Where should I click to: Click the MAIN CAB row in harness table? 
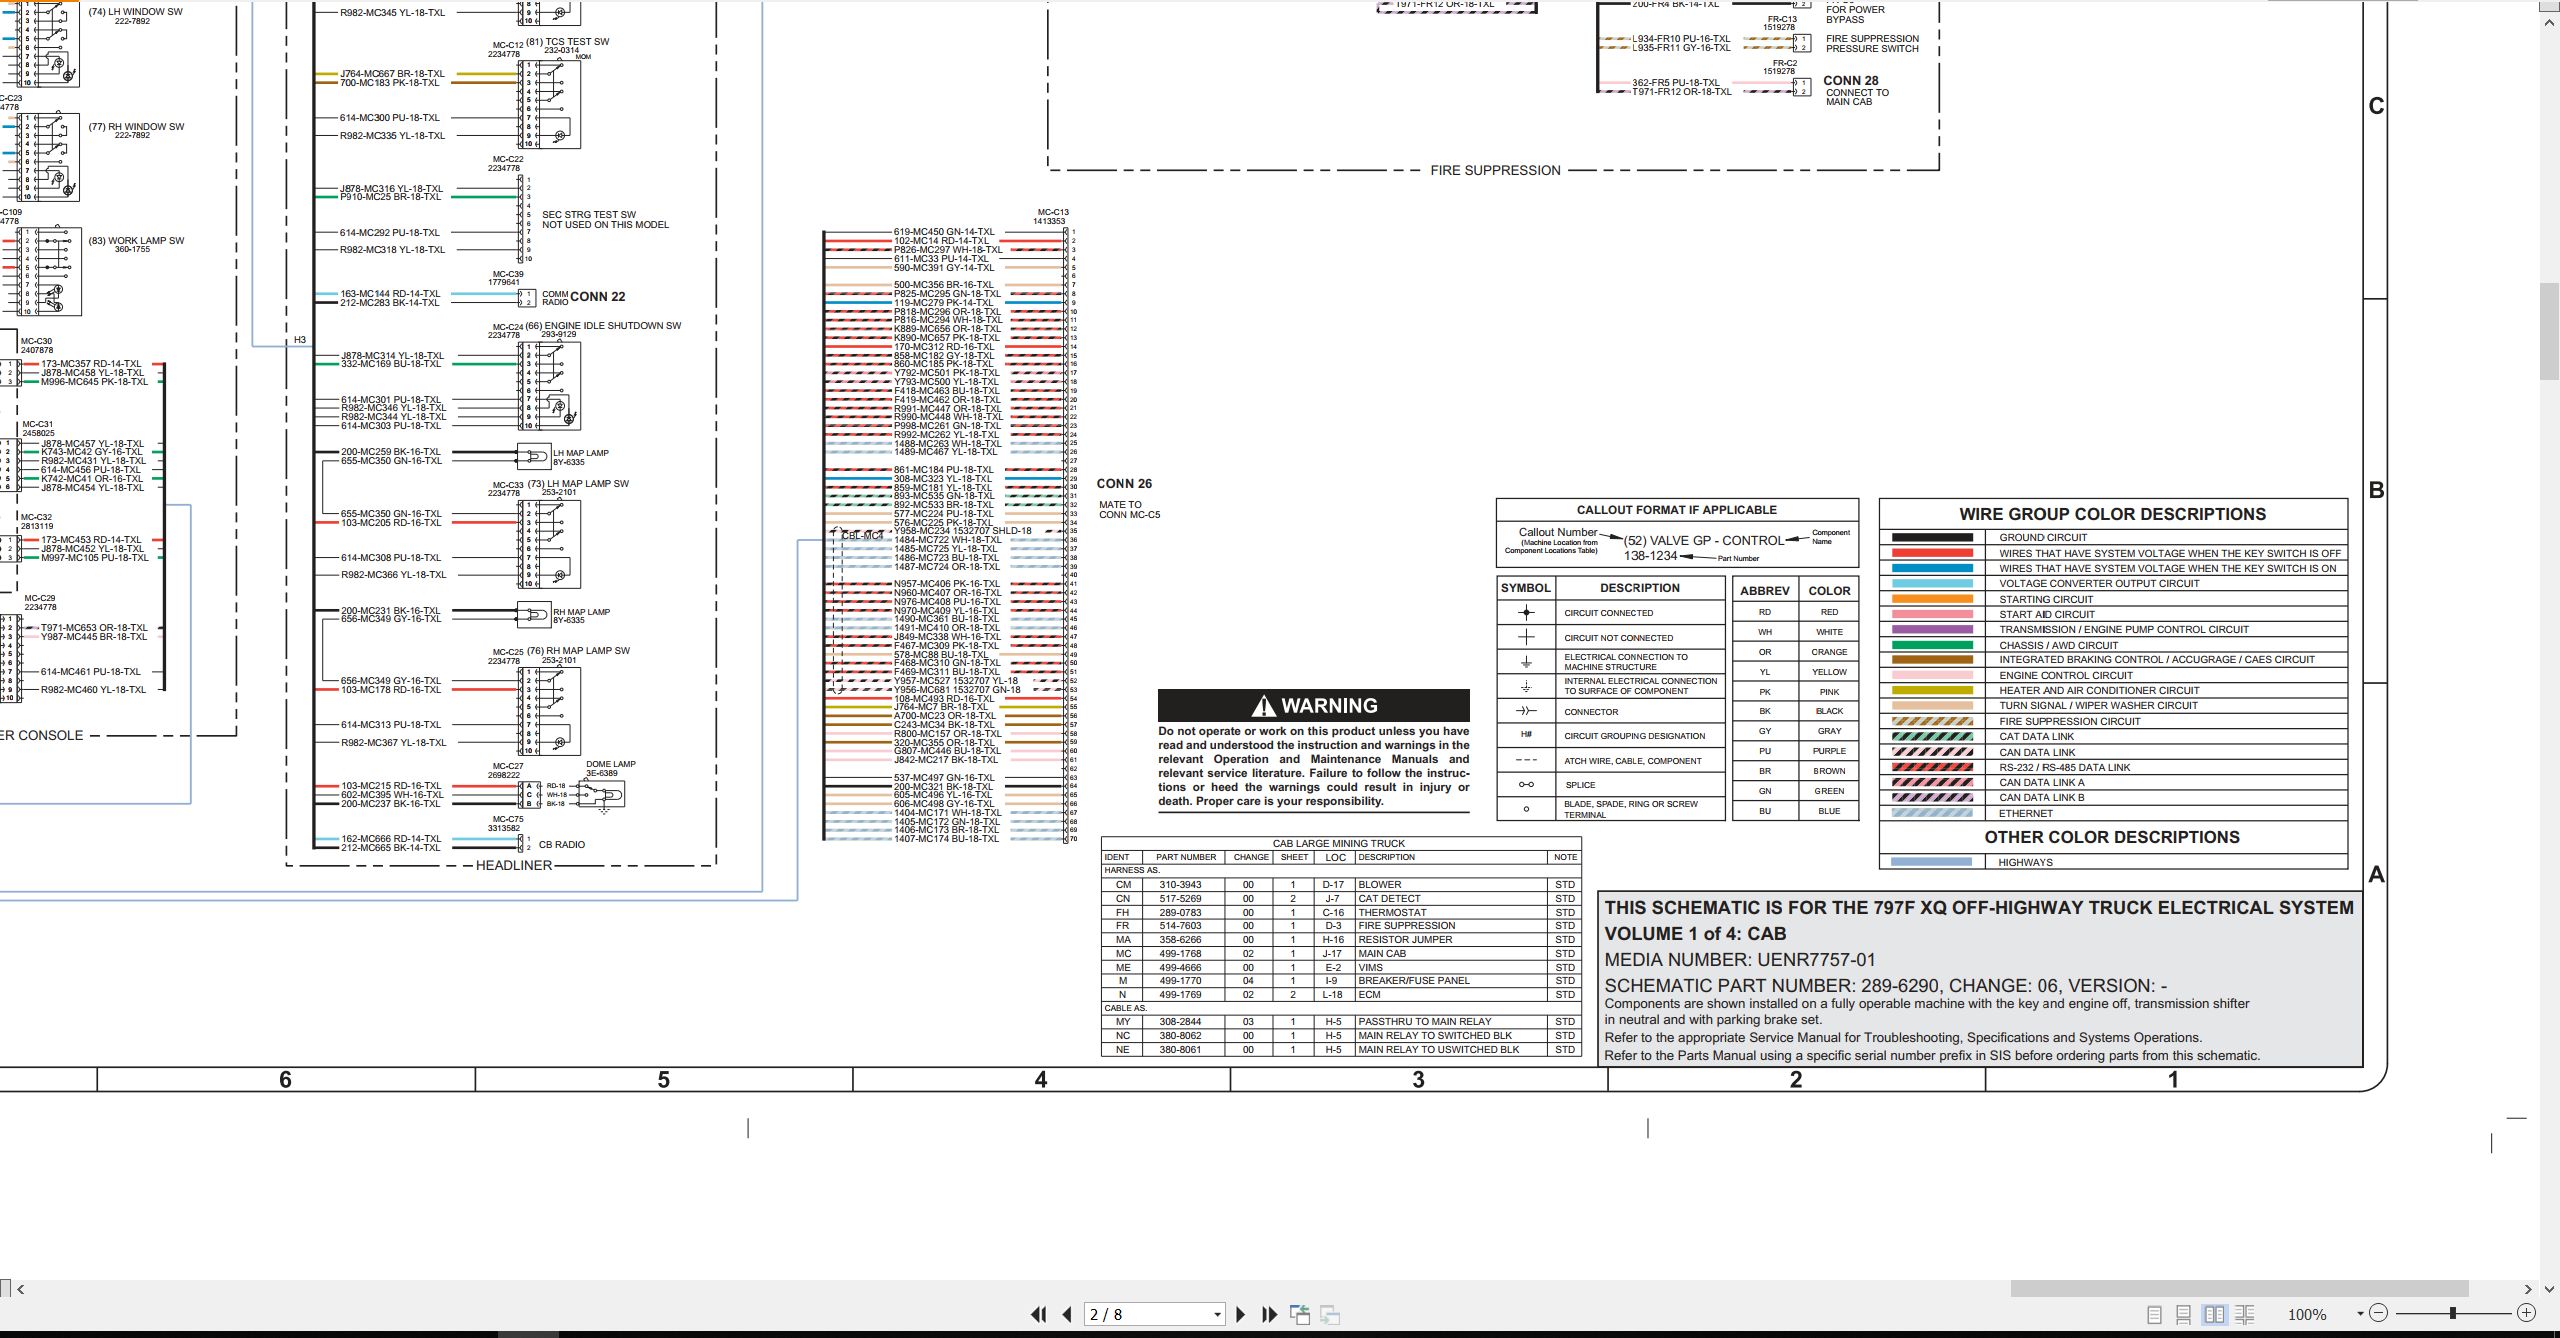pyautogui.click(x=1340, y=954)
